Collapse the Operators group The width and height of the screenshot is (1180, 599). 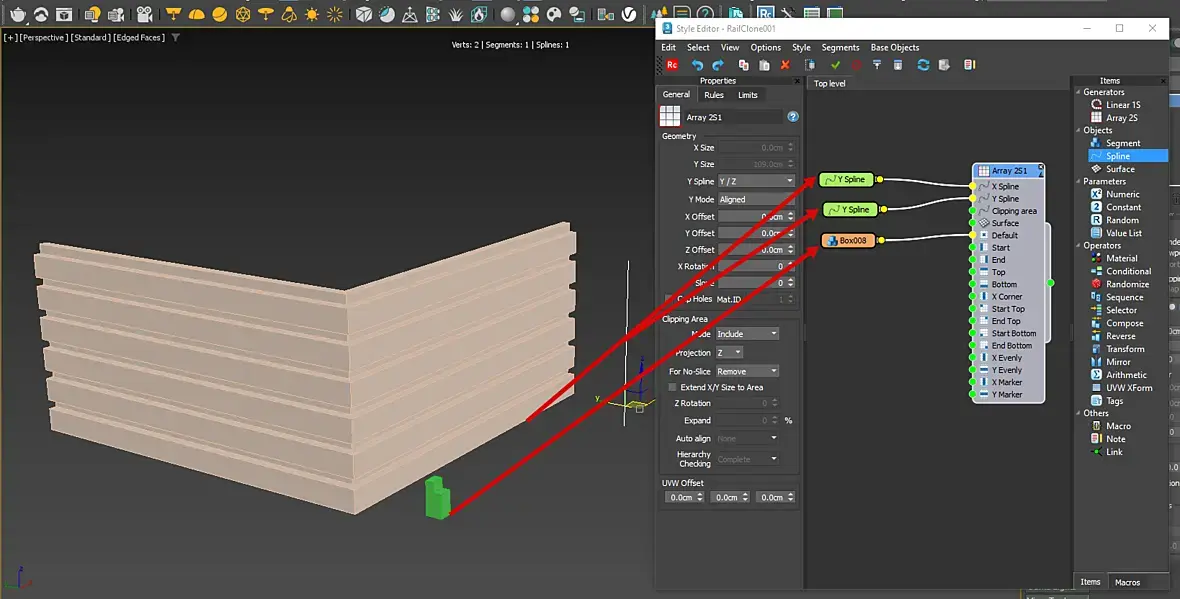tap(1078, 245)
